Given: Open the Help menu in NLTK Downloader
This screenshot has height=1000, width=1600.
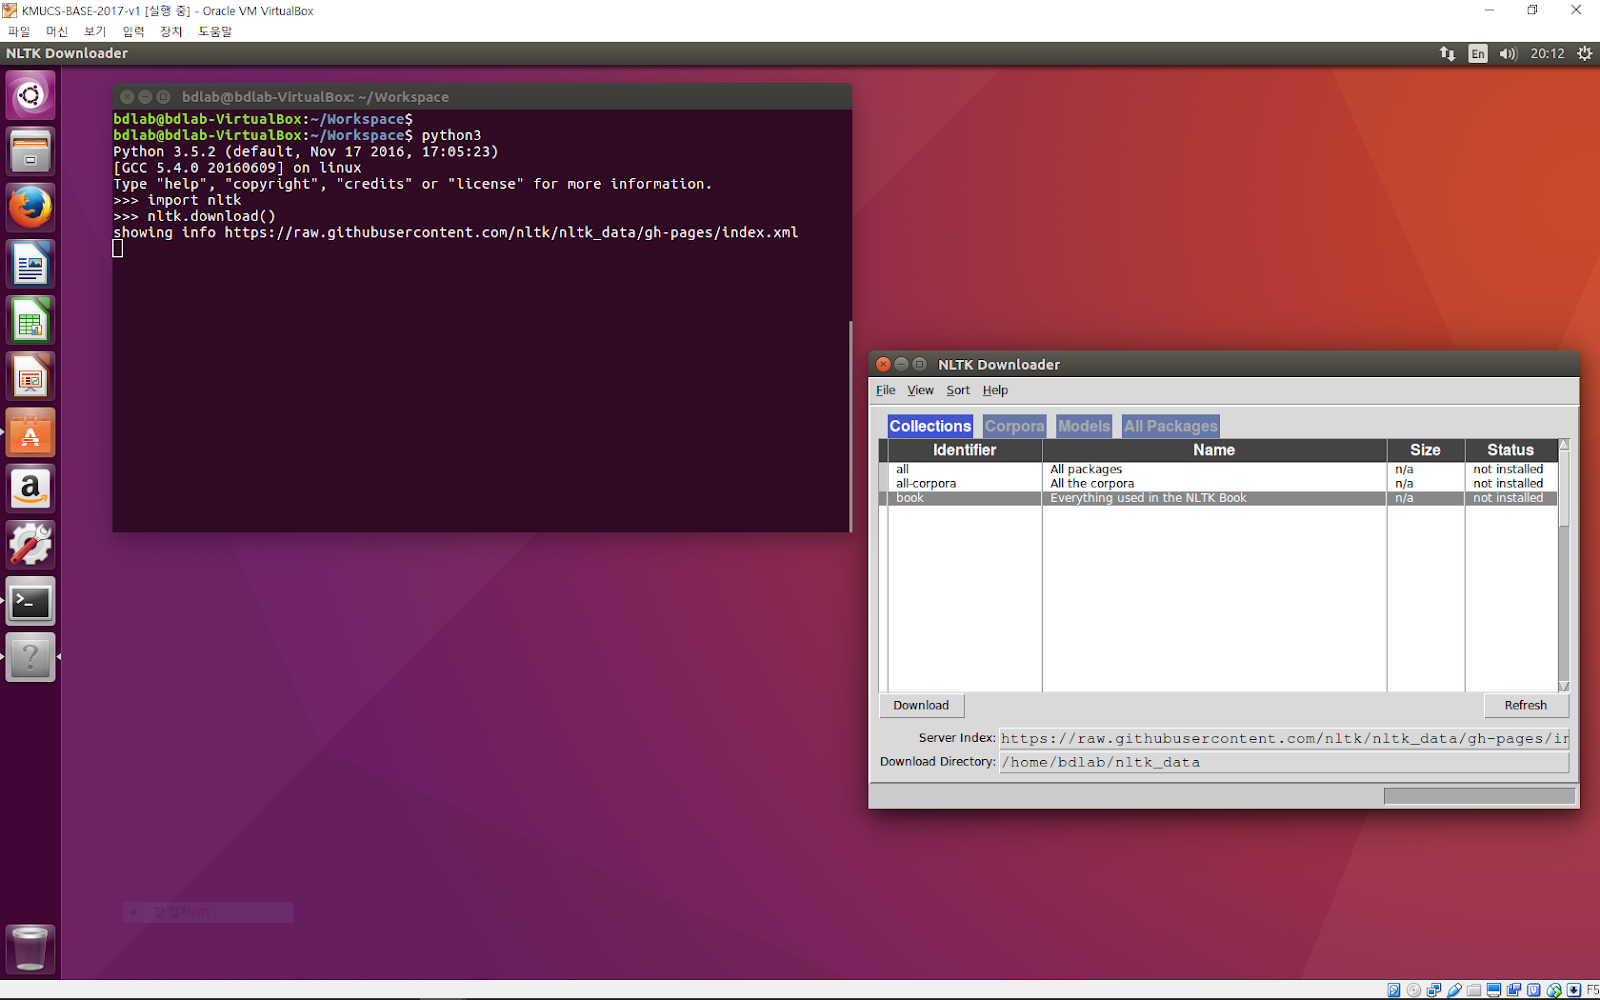Looking at the screenshot, I should tap(995, 390).
